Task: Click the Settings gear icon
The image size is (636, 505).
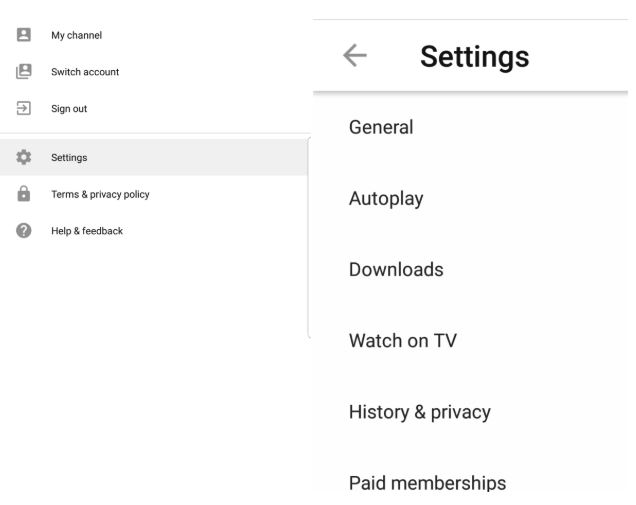Action: [24, 157]
